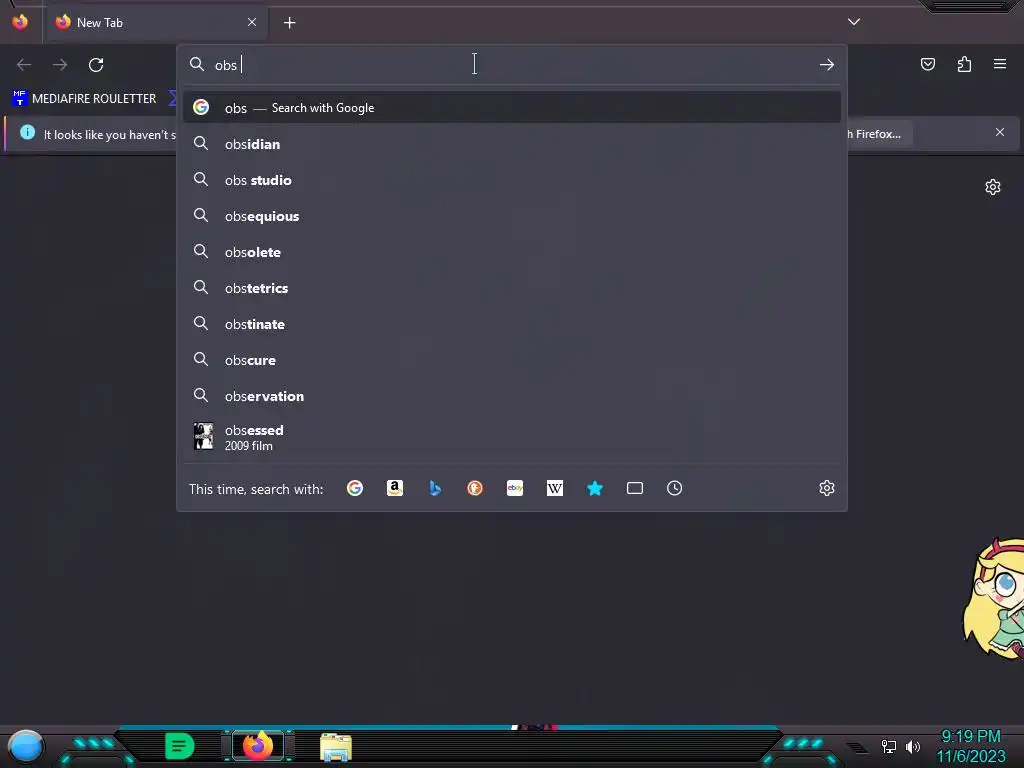The image size is (1024, 768).
Task: Open the Extensions puzzle icon
Action: click(x=964, y=64)
